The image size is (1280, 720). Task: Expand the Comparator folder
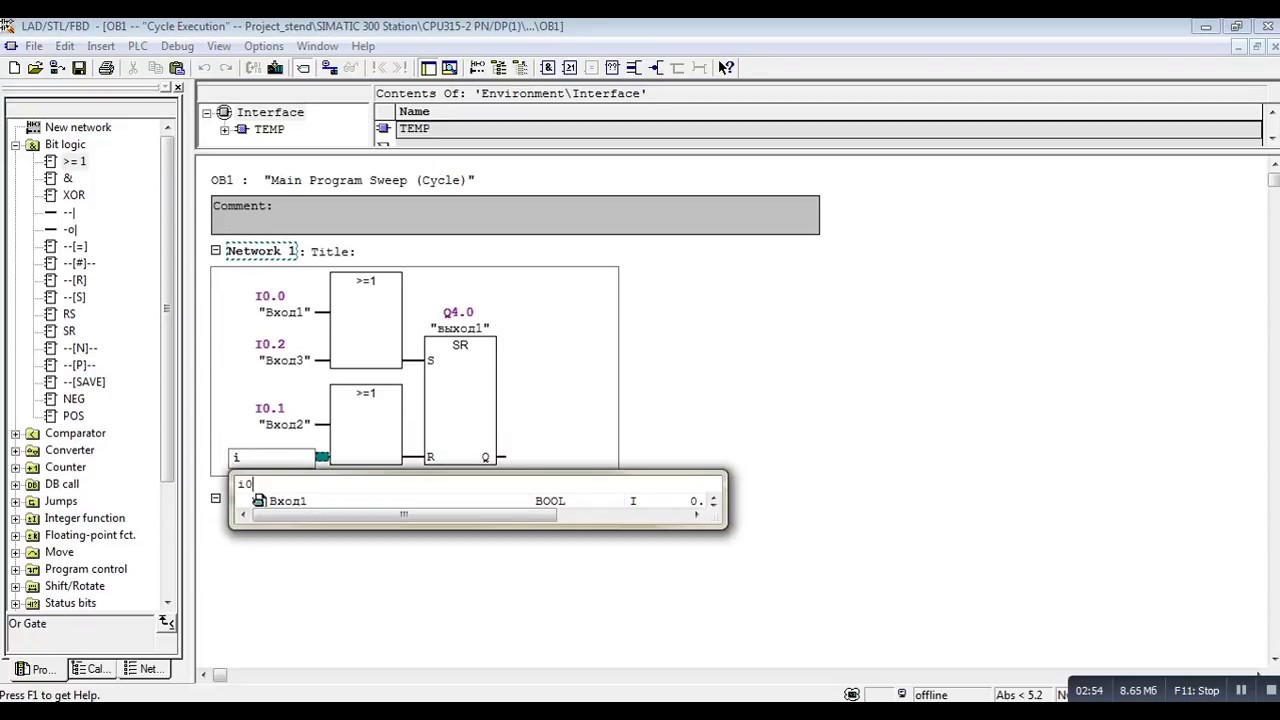pyautogui.click(x=16, y=434)
